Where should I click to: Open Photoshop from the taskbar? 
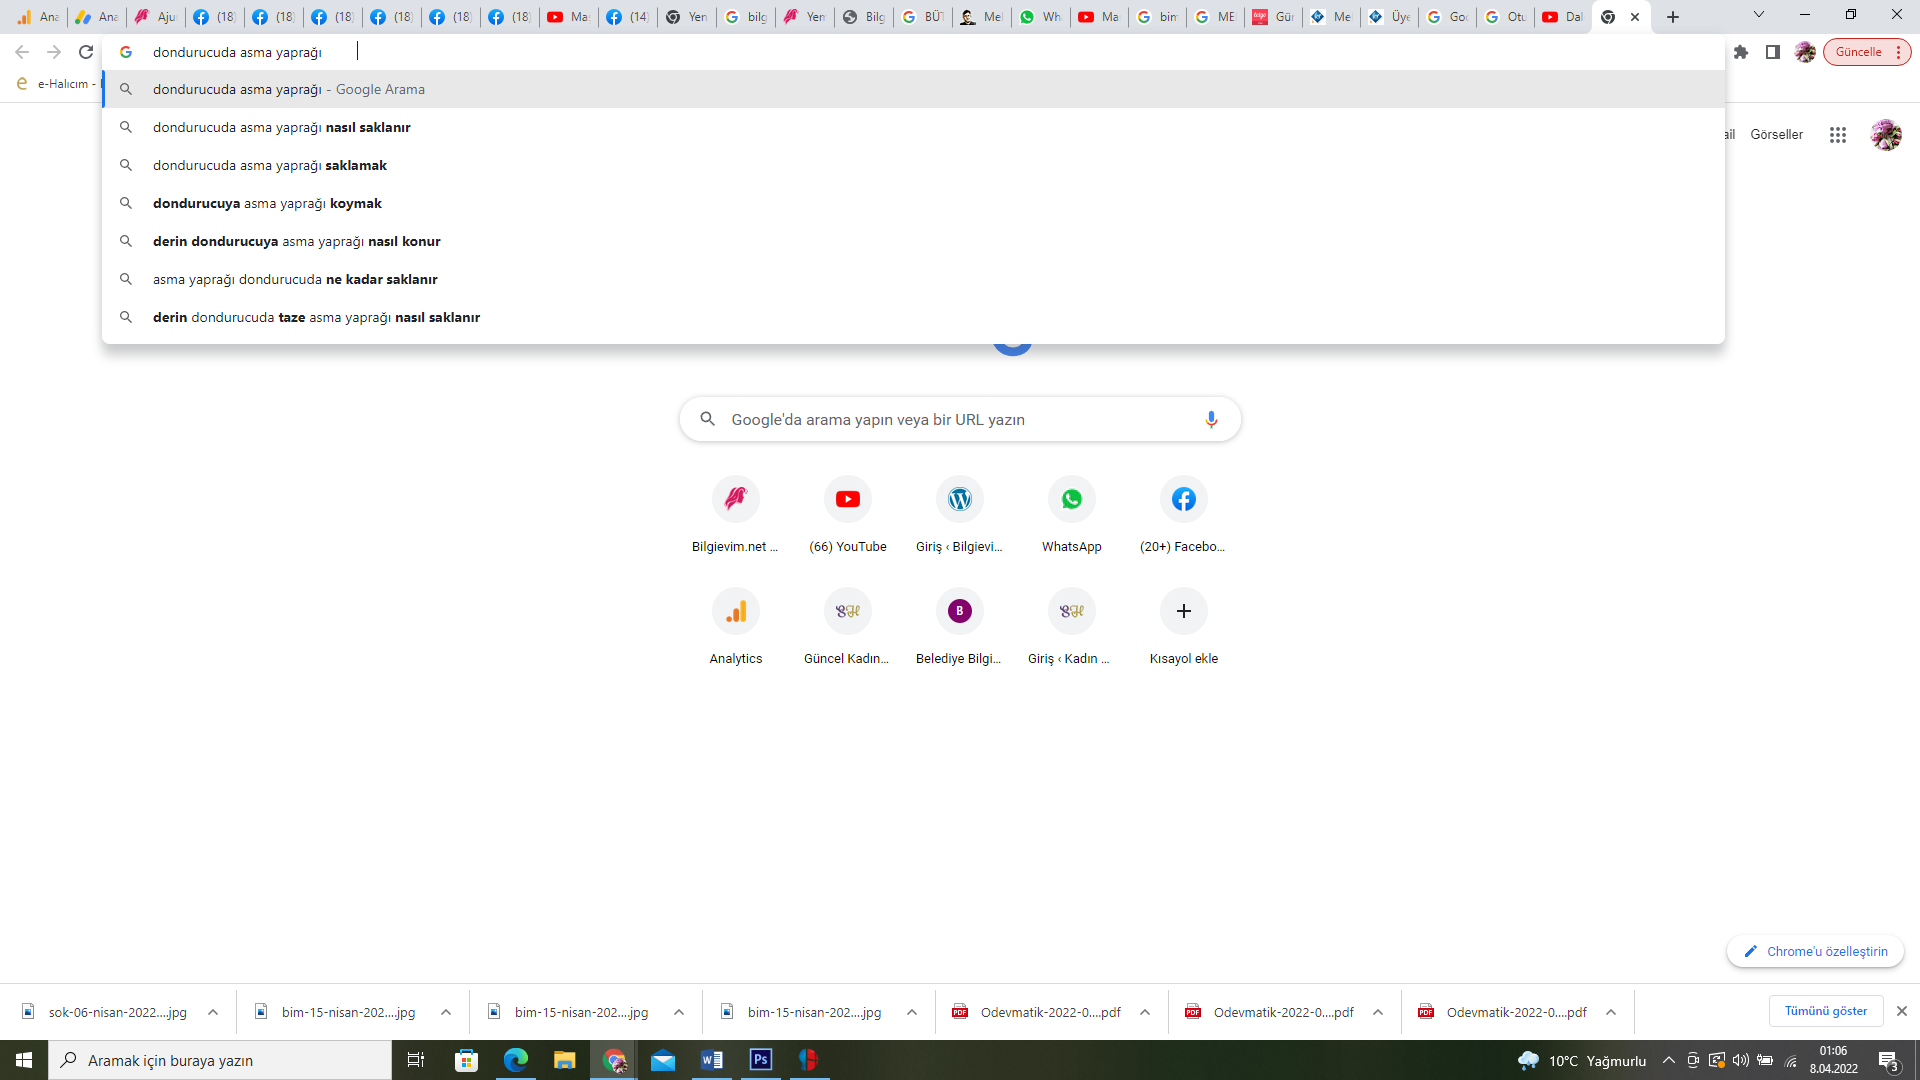(x=760, y=1060)
